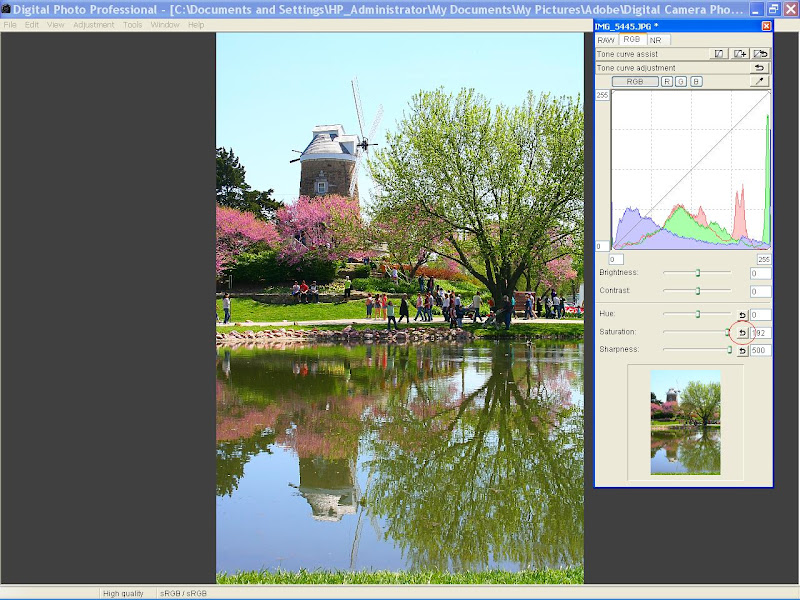
Task: Toggle the combined RGB channel button
Action: click(x=635, y=81)
